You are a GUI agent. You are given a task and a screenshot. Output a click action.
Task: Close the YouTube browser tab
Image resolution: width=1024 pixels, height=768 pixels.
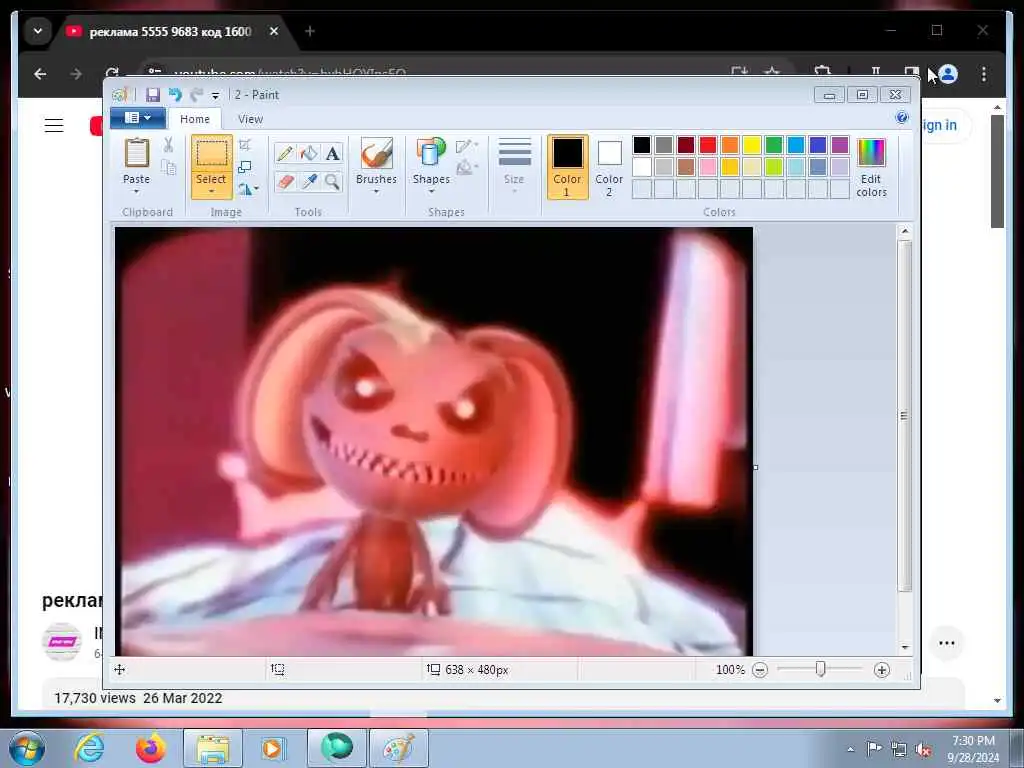274,31
